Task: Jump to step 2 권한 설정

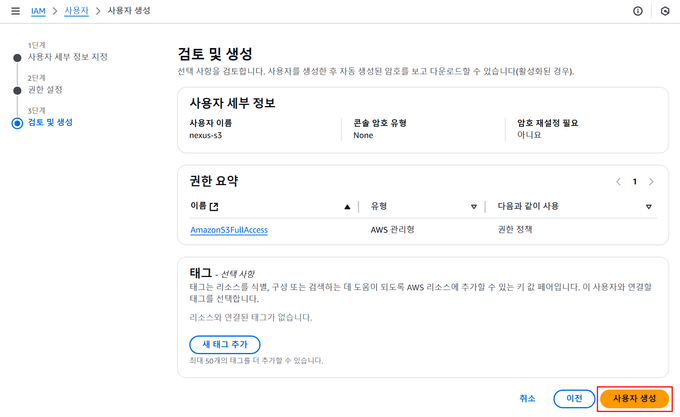Action: (45, 90)
